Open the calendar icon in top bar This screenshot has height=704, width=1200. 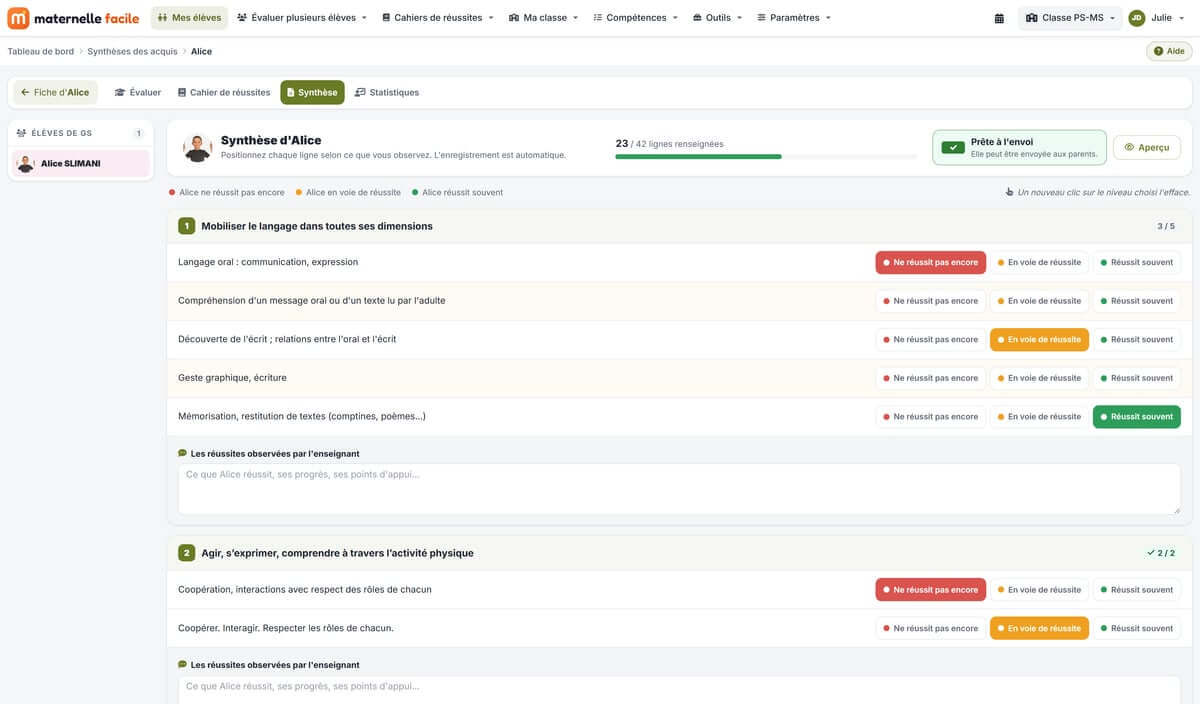(x=999, y=18)
